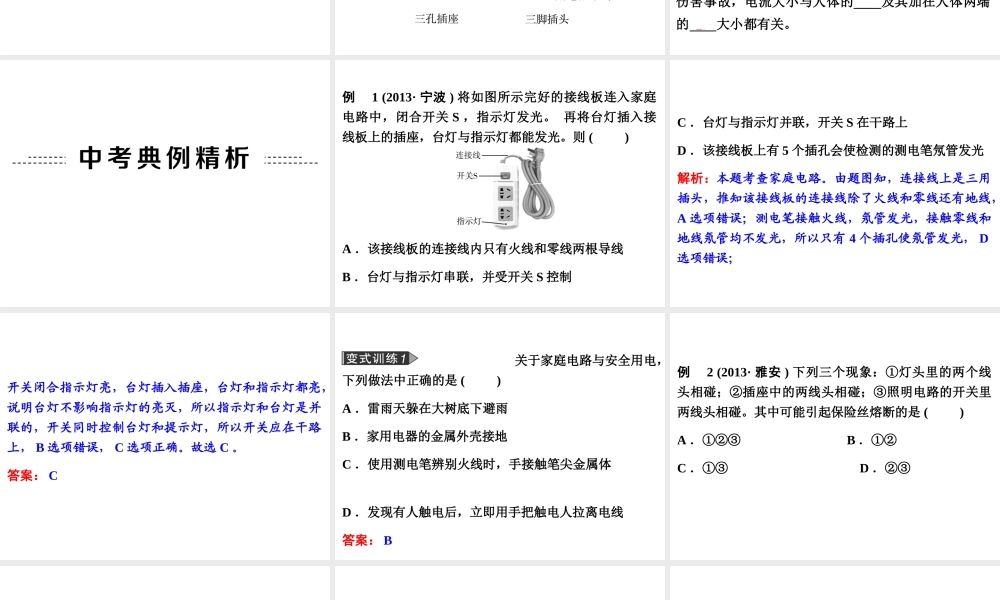Click the 三脚插头 caption label

pos(547,19)
